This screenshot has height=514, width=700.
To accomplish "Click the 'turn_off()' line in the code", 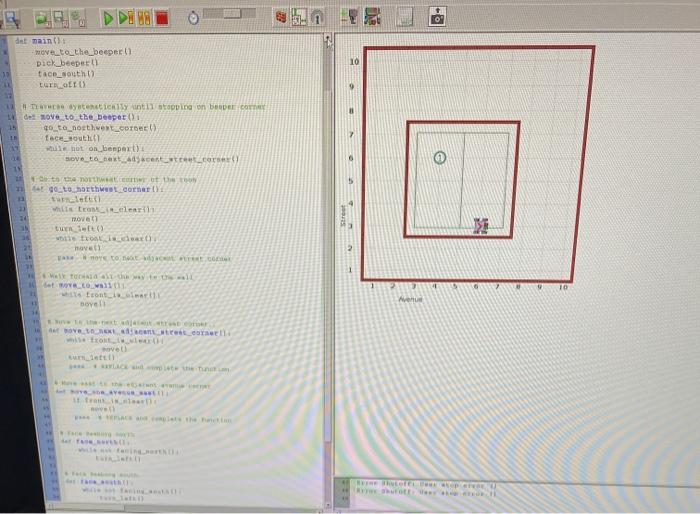I will pos(62,84).
